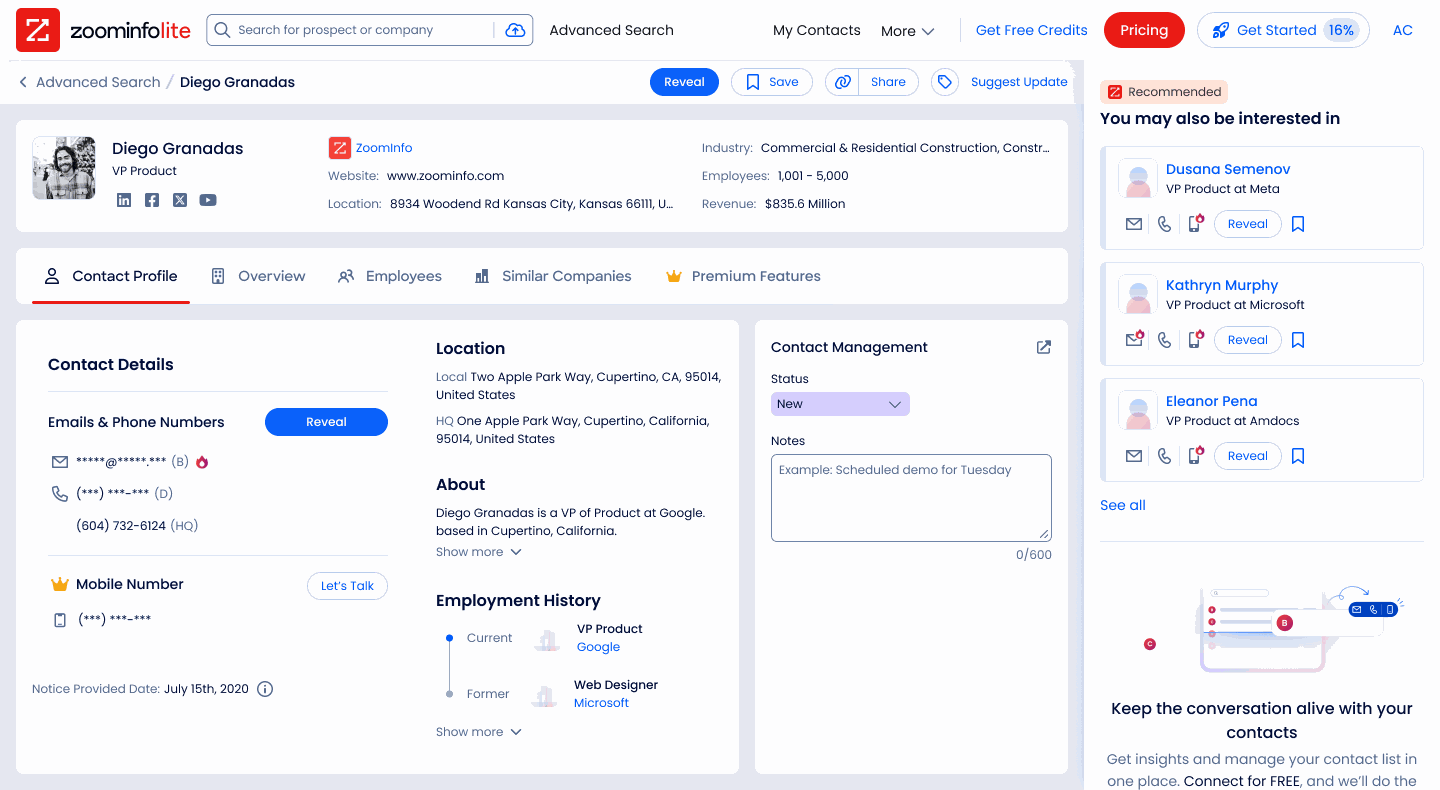
Task: Reveal Eleanor Pena's contact info
Action: [1247, 456]
